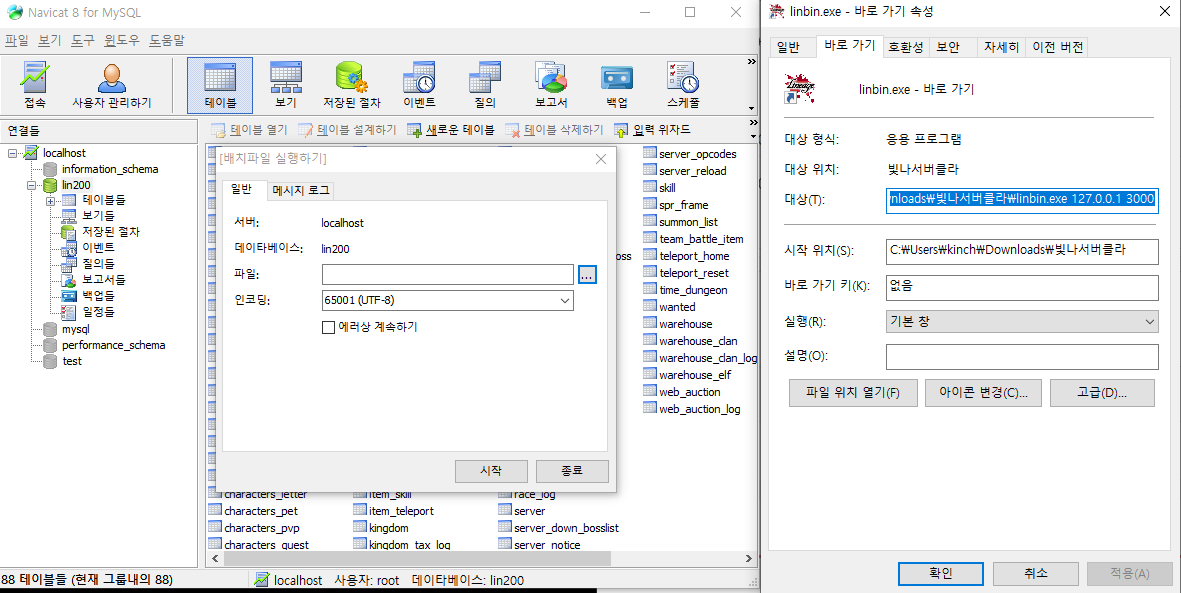The height and width of the screenshot is (593, 1181).
Task: Select 백업들 node in connection tree
Action: tap(98, 295)
